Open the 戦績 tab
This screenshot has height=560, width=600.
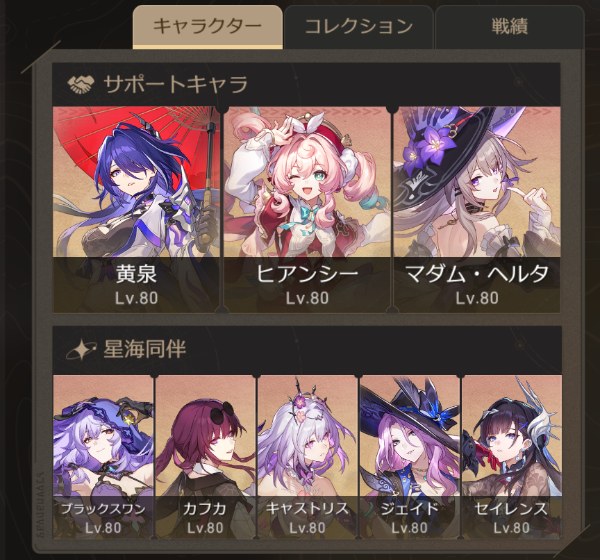[x=510, y=27]
